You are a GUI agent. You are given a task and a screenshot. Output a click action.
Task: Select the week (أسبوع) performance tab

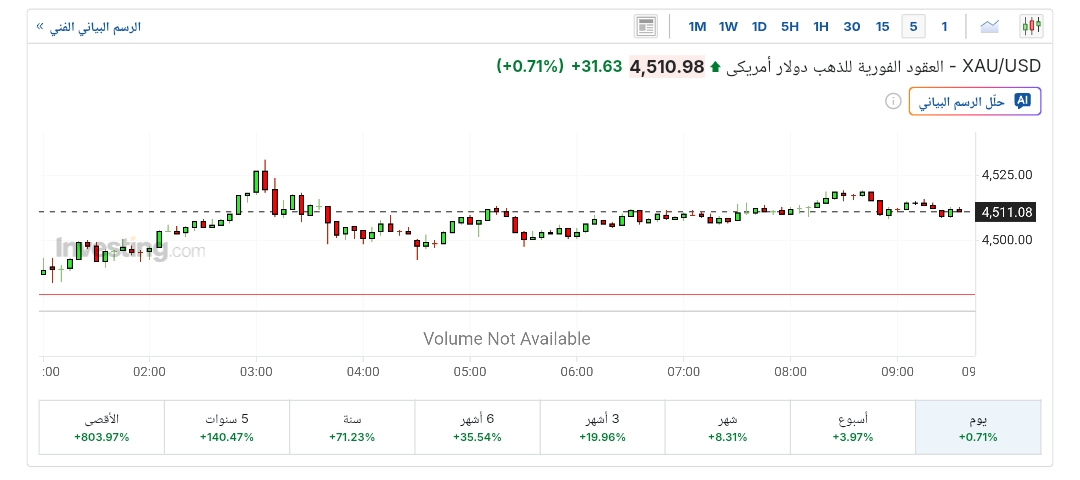(852, 427)
